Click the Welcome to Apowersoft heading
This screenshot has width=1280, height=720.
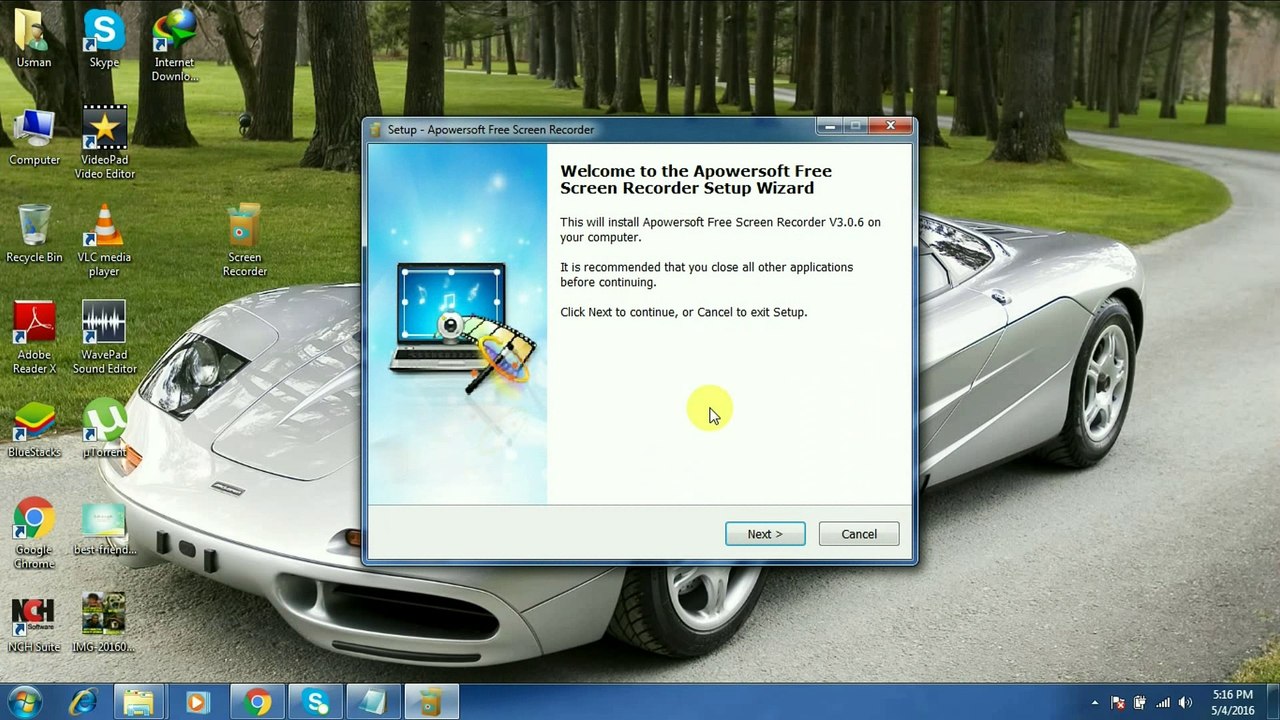point(696,180)
